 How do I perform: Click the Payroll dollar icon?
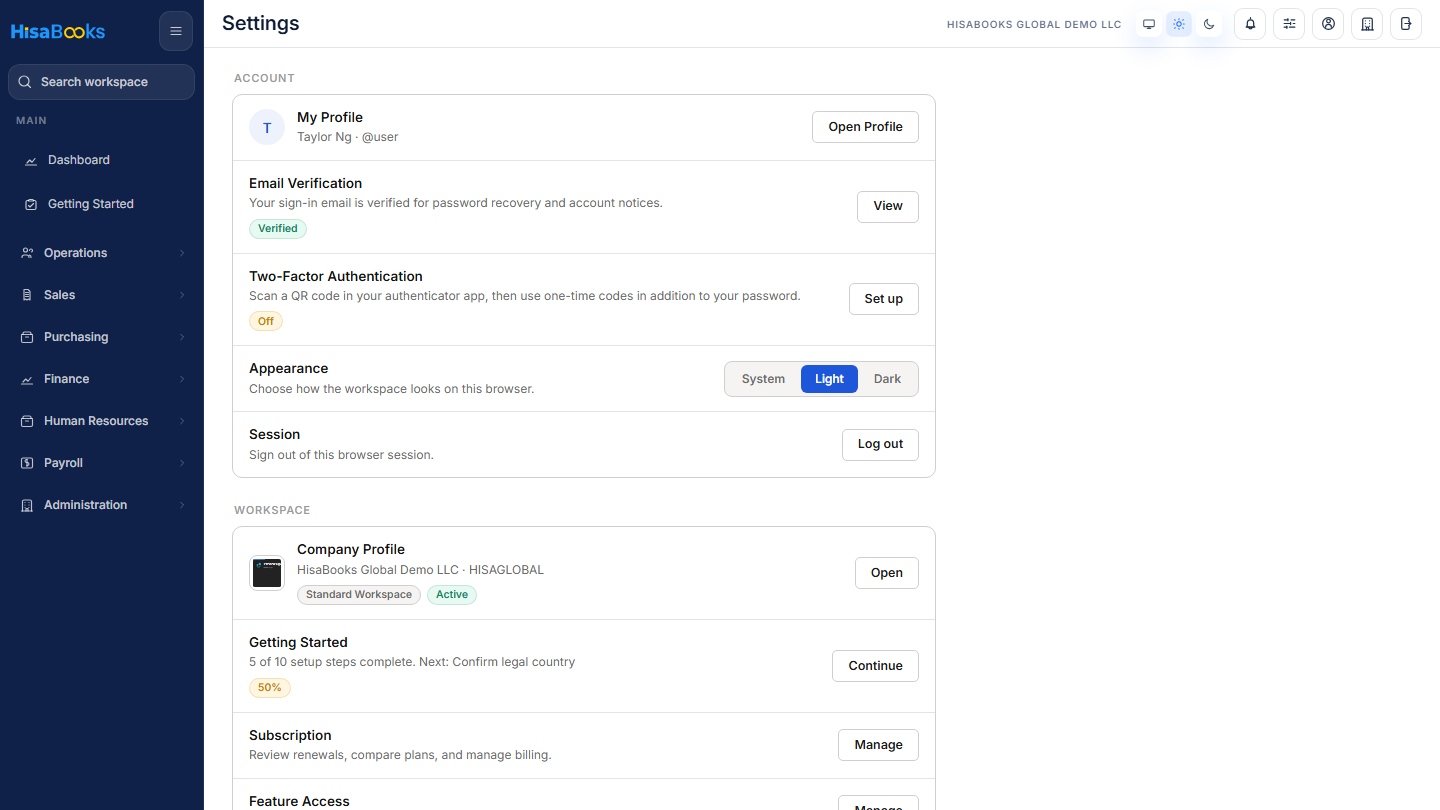point(27,463)
